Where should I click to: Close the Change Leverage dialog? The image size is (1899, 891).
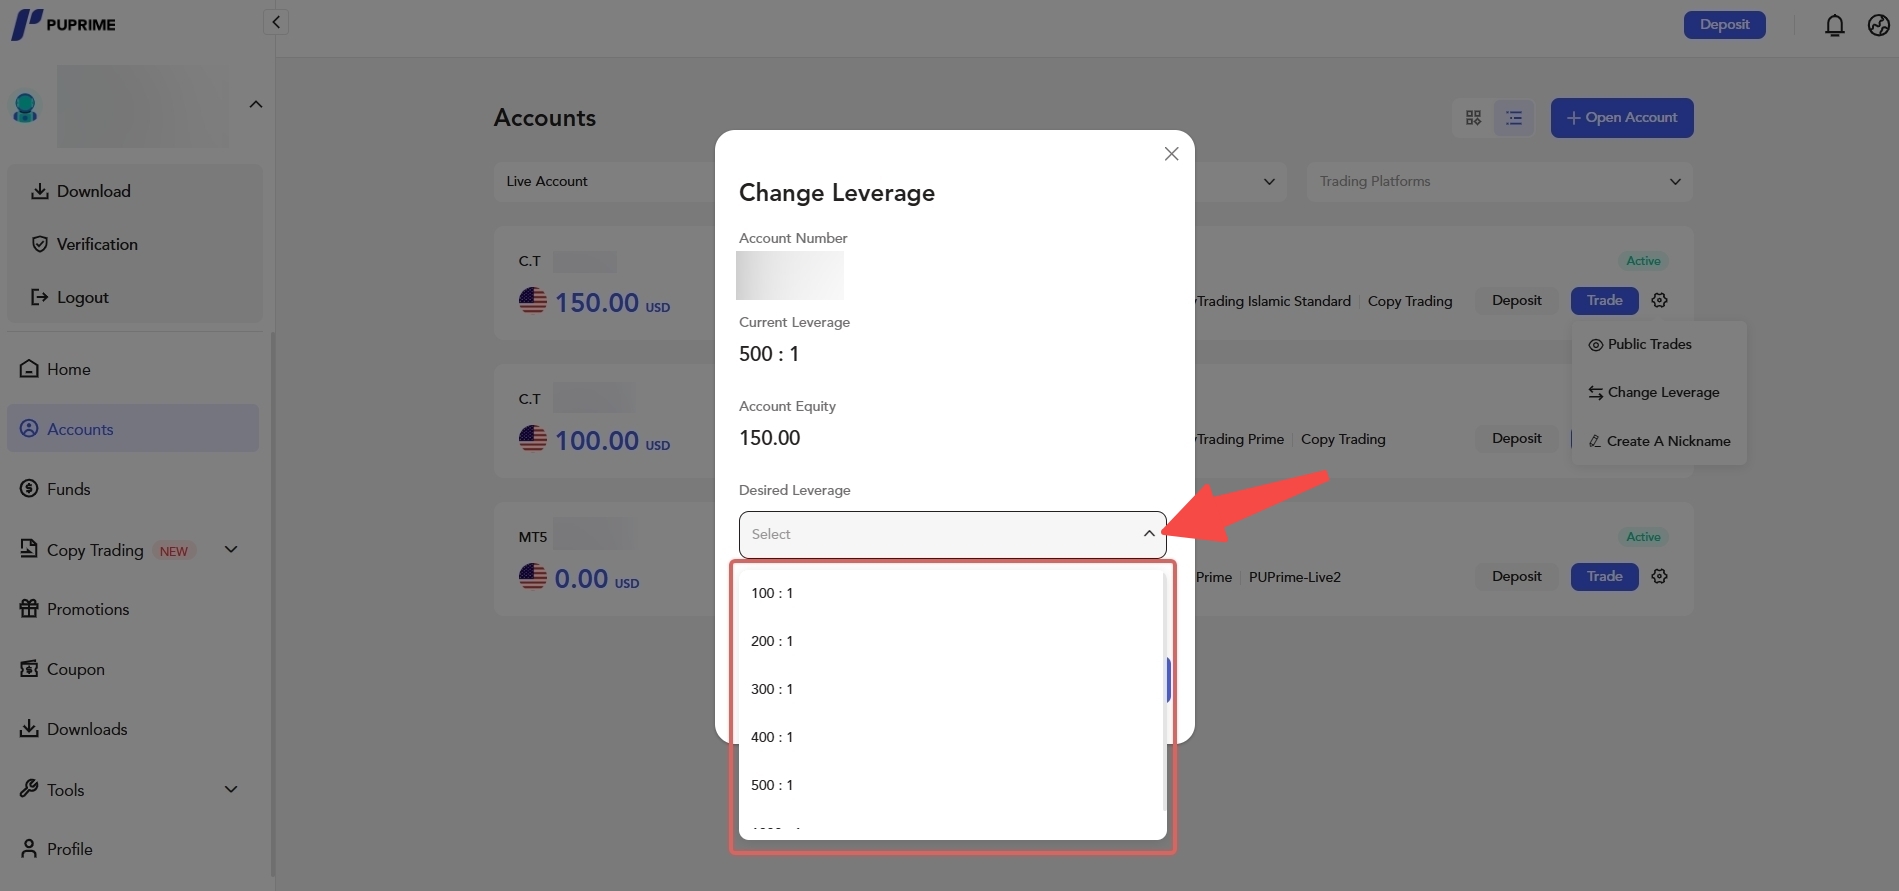(1171, 154)
